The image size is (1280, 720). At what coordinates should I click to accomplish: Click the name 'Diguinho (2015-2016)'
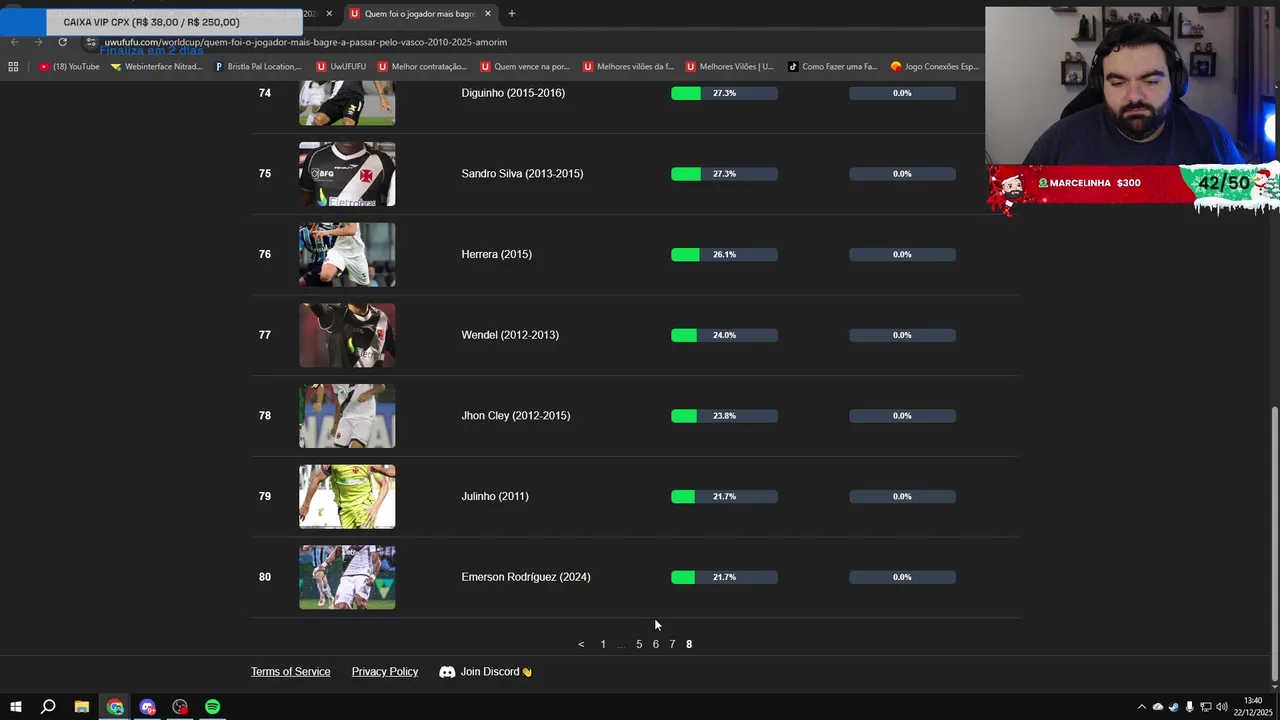[x=513, y=93]
